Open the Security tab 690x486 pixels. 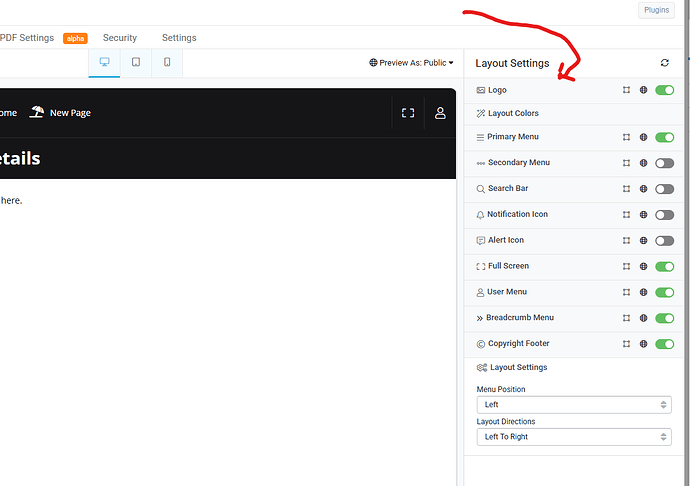click(120, 38)
